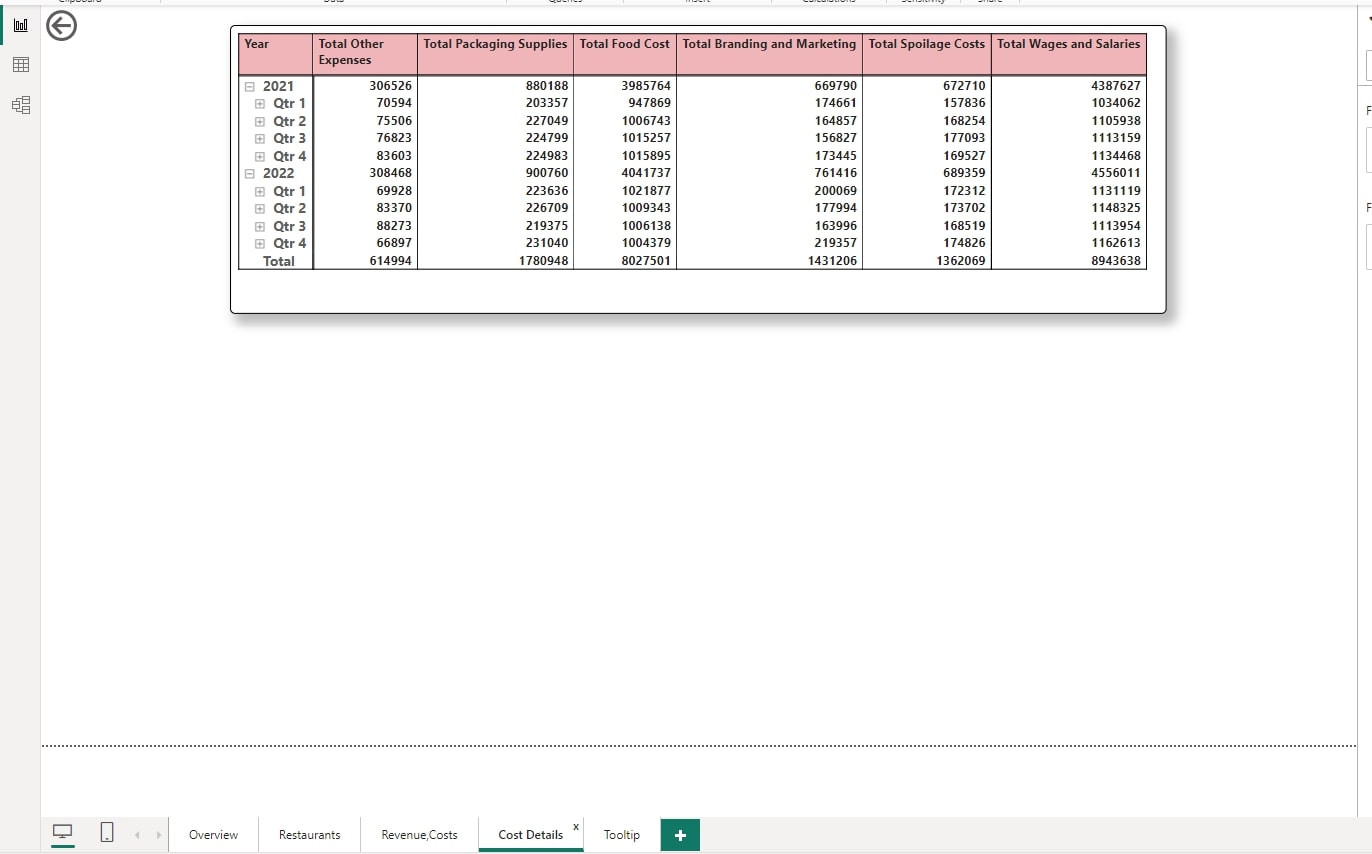Screen dimensions: 1372x854
Task: Expand Qtr 2 under 2021
Action: click(x=259, y=121)
